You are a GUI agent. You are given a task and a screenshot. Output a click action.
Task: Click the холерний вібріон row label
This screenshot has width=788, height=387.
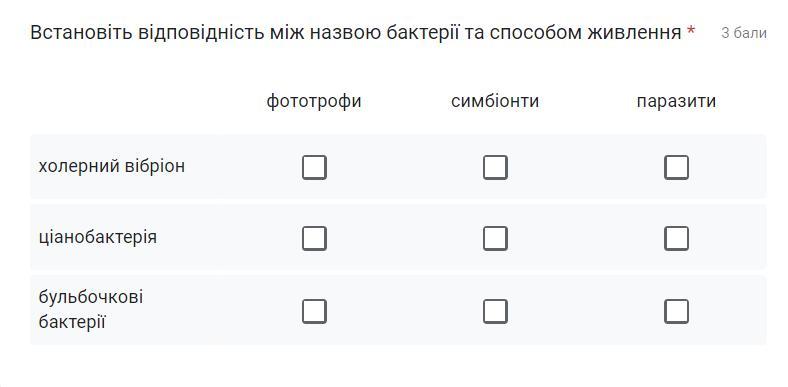pyautogui.click(x=112, y=166)
